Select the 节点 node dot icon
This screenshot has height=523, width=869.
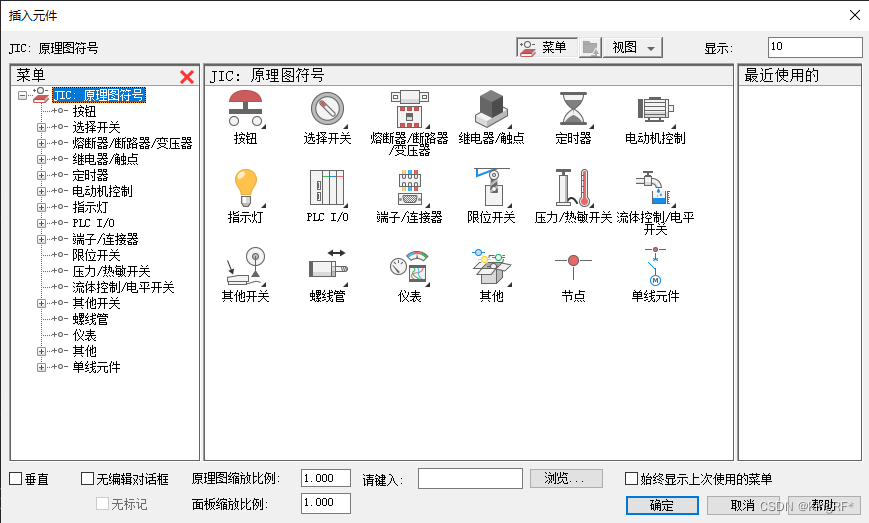(x=574, y=266)
